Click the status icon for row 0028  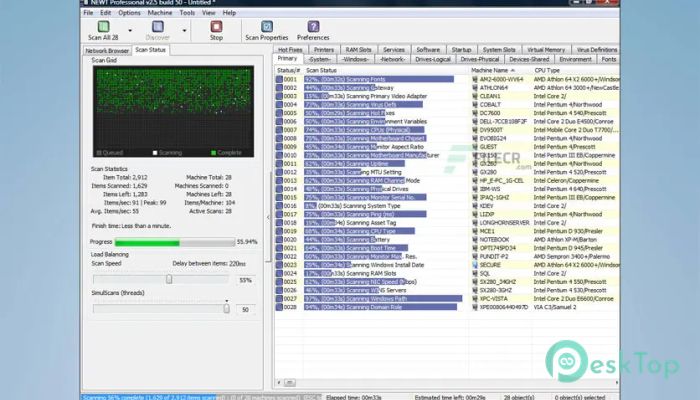point(279,307)
